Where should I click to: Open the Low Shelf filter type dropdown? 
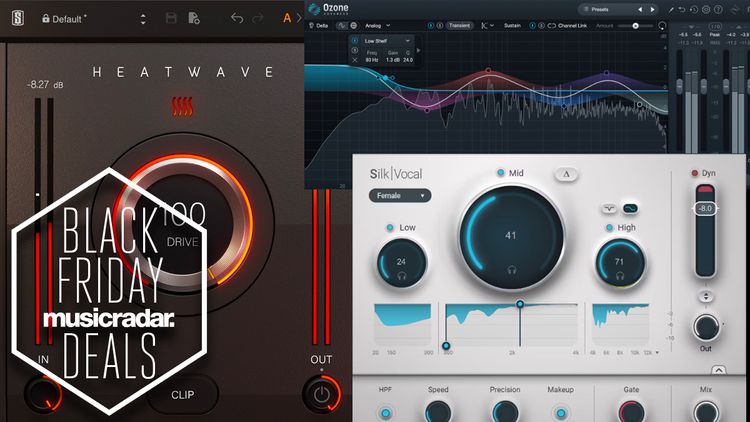tap(387, 41)
